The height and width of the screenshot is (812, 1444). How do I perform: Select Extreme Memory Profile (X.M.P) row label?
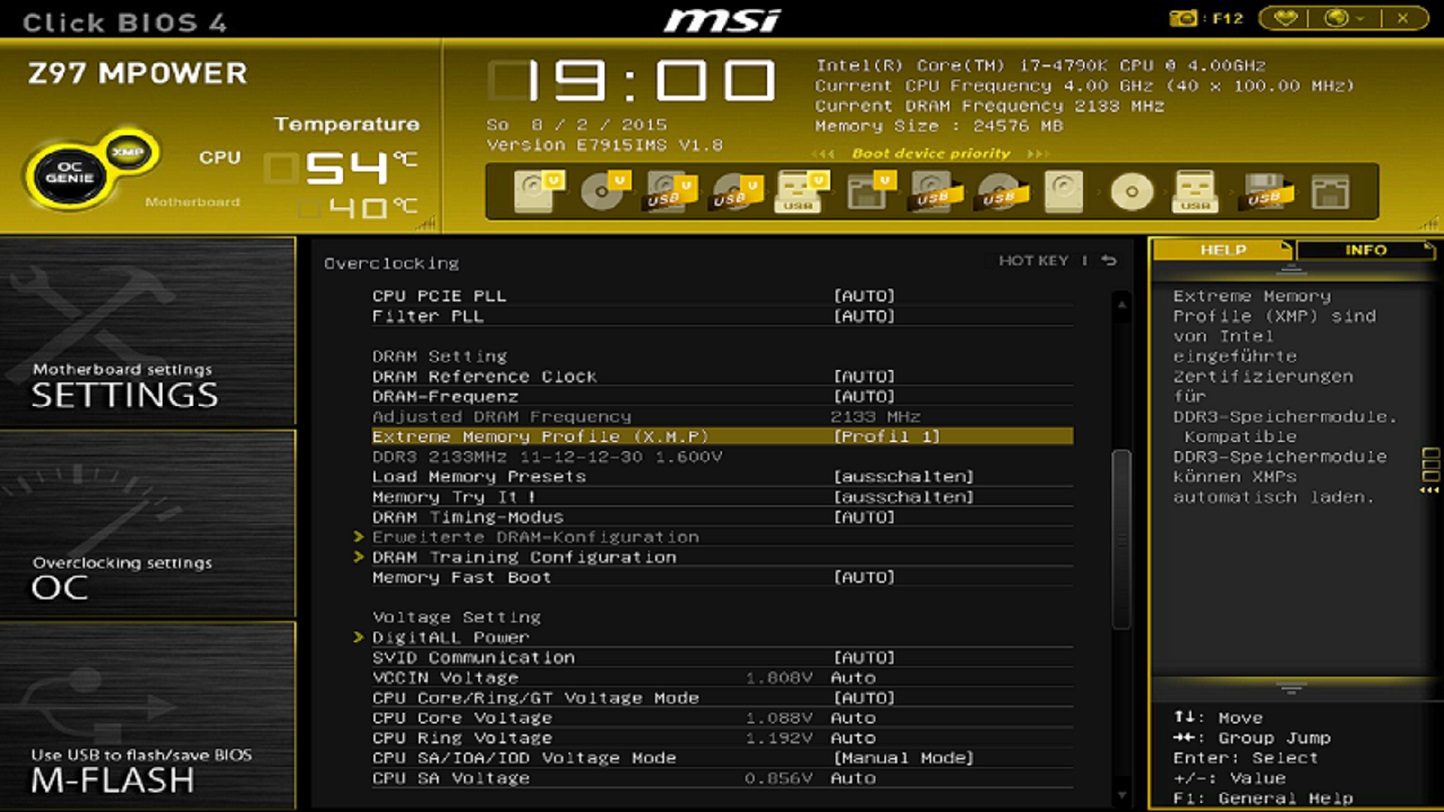click(x=540, y=436)
